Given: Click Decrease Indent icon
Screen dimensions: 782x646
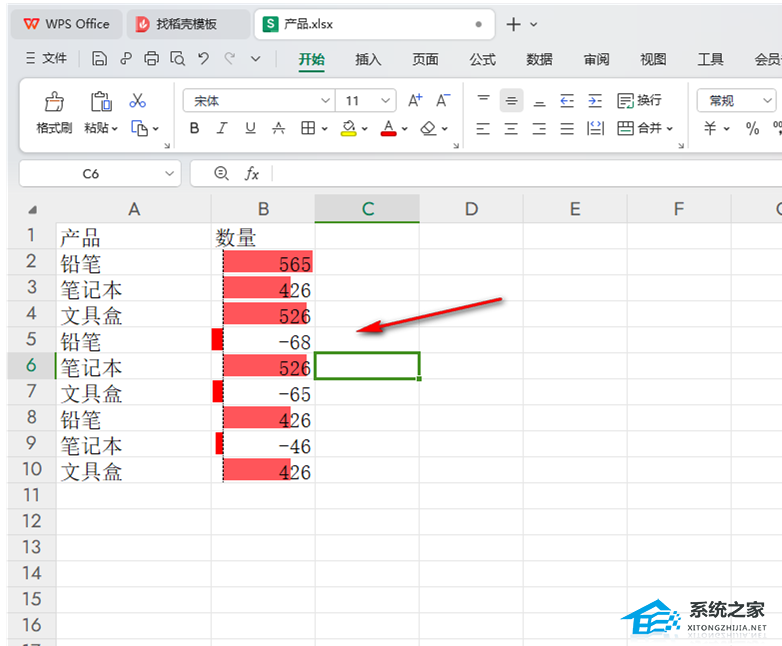Looking at the screenshot, I should (567, 101).
